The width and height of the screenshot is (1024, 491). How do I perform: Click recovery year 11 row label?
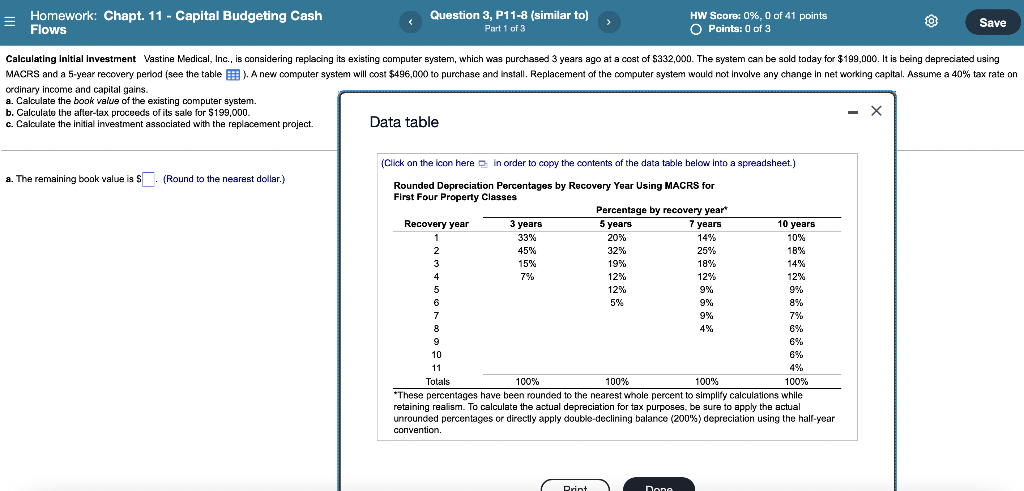pyautogui.click(x=436, y=368)
